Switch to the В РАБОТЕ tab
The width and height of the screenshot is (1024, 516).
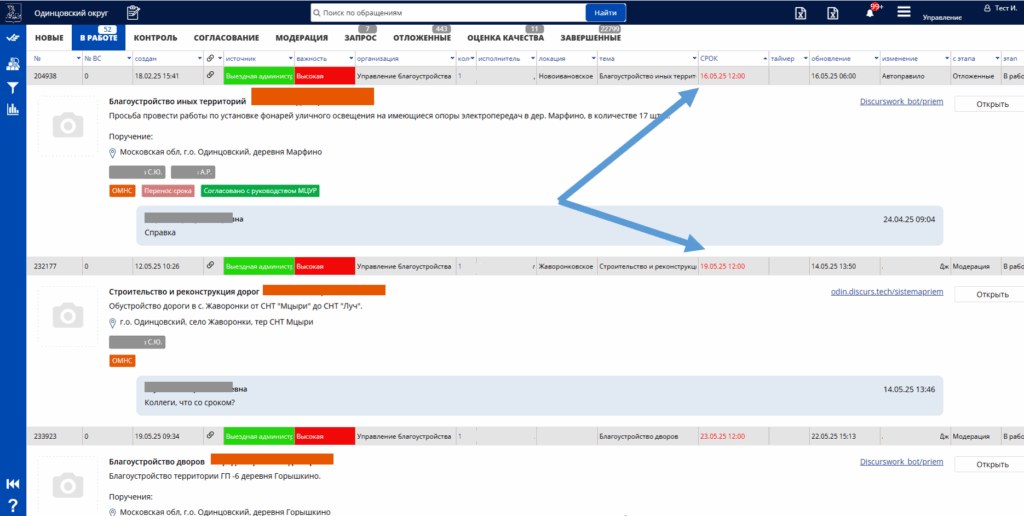(x=98, y=38)
